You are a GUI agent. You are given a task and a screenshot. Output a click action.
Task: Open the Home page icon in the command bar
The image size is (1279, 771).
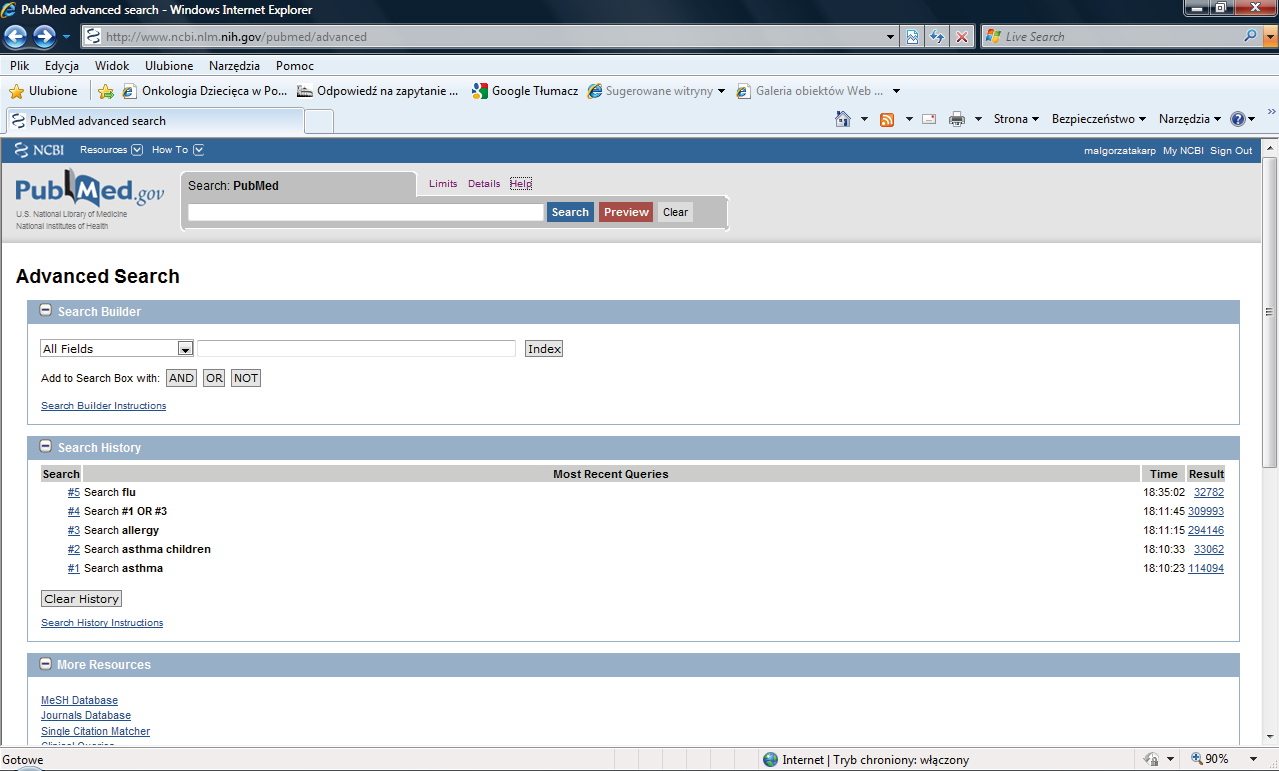pyautogui.click(x=843, y=119)
